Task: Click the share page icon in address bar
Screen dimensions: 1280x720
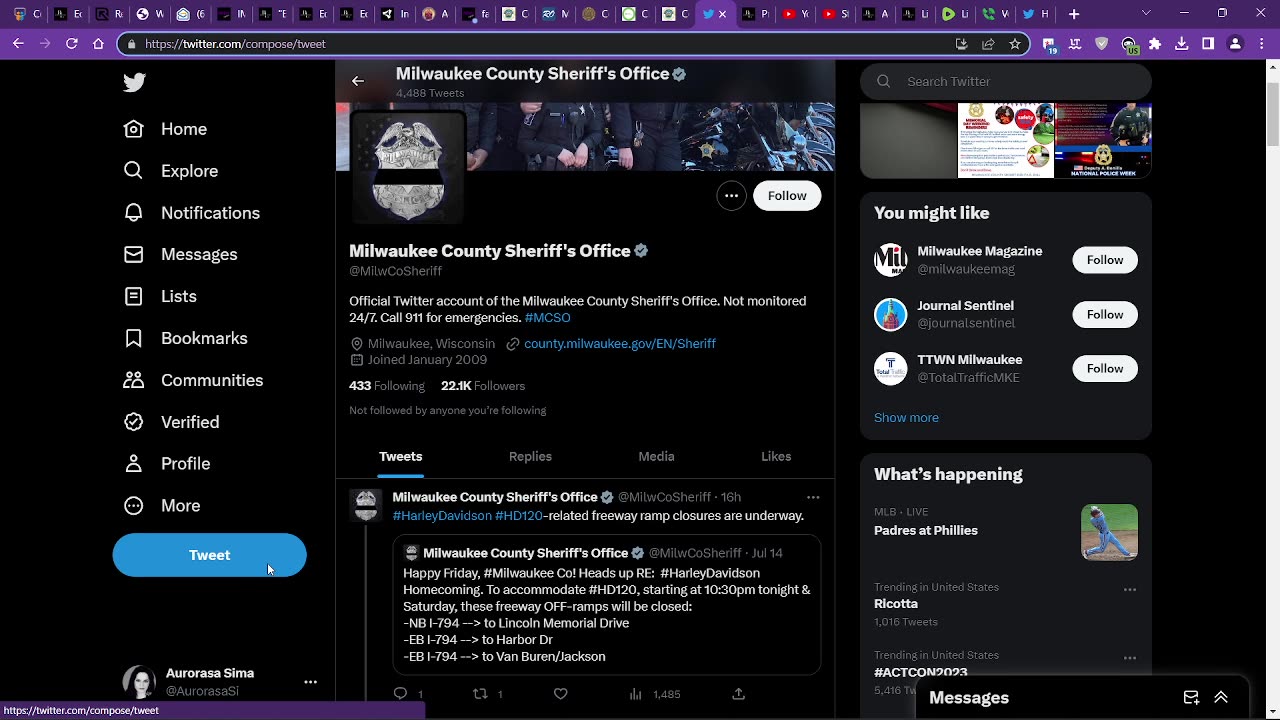Action: point(988,44)
